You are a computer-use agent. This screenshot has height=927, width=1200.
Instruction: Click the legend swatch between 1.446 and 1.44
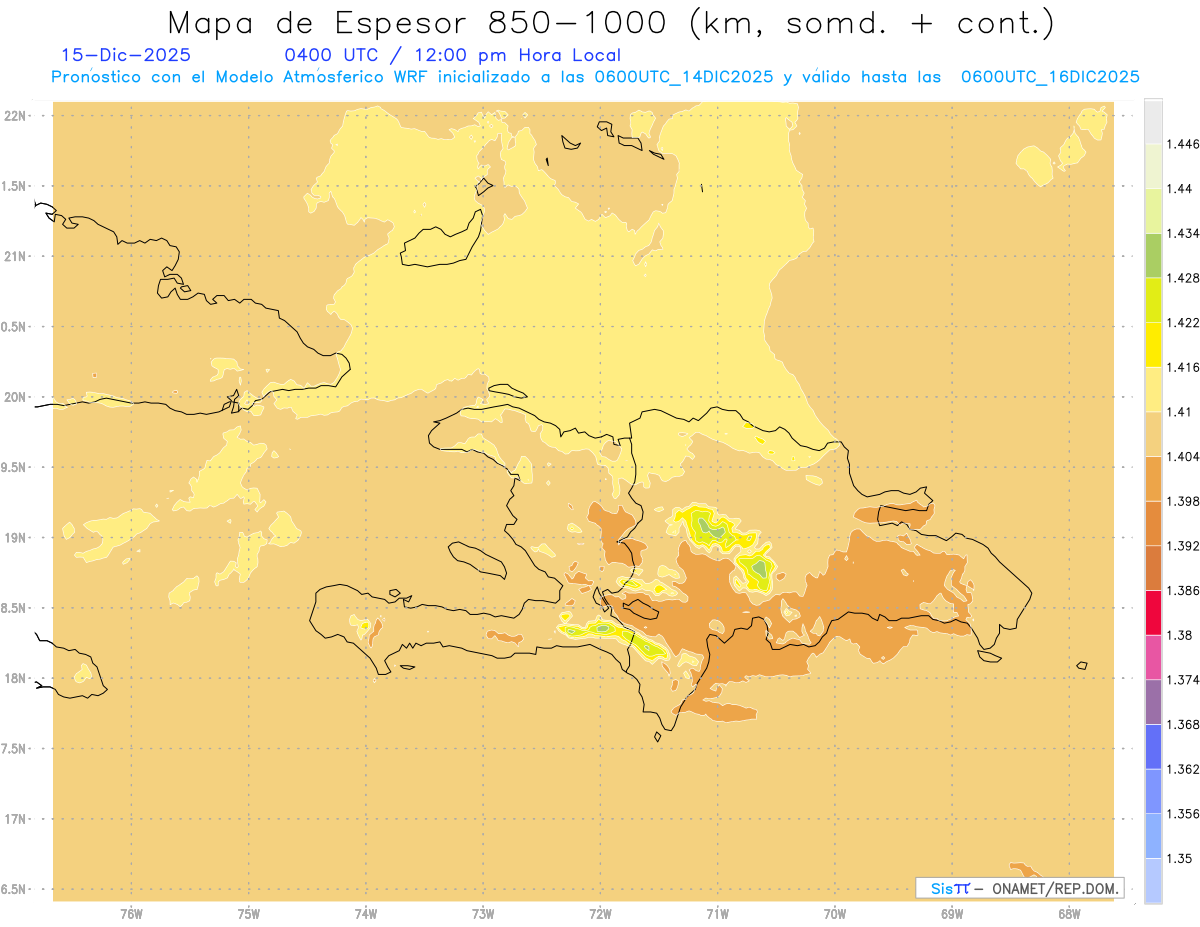tap(1153, 167)
